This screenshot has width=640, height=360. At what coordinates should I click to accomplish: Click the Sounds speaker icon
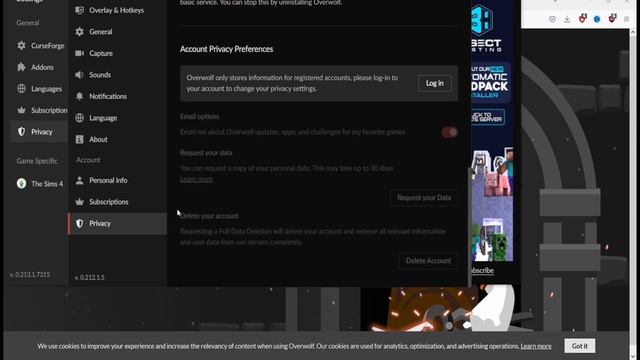(80, 75)
